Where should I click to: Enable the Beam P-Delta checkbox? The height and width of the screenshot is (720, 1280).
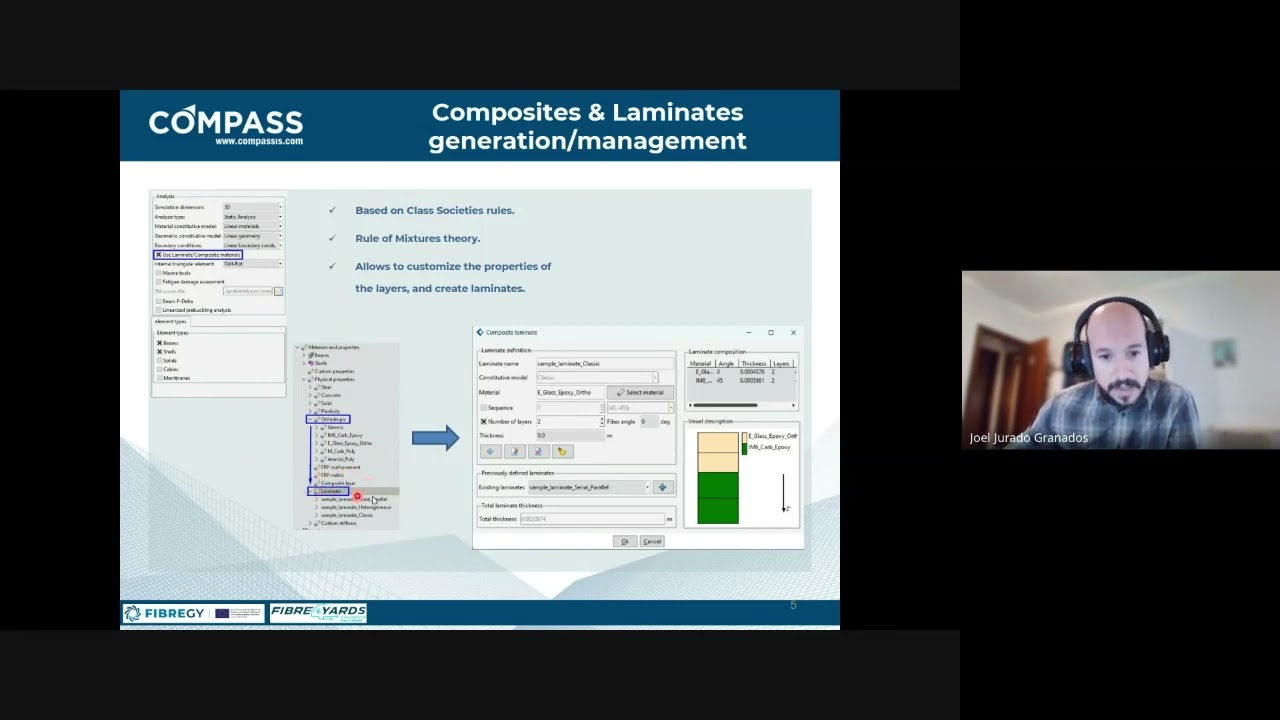coord(158,301)
